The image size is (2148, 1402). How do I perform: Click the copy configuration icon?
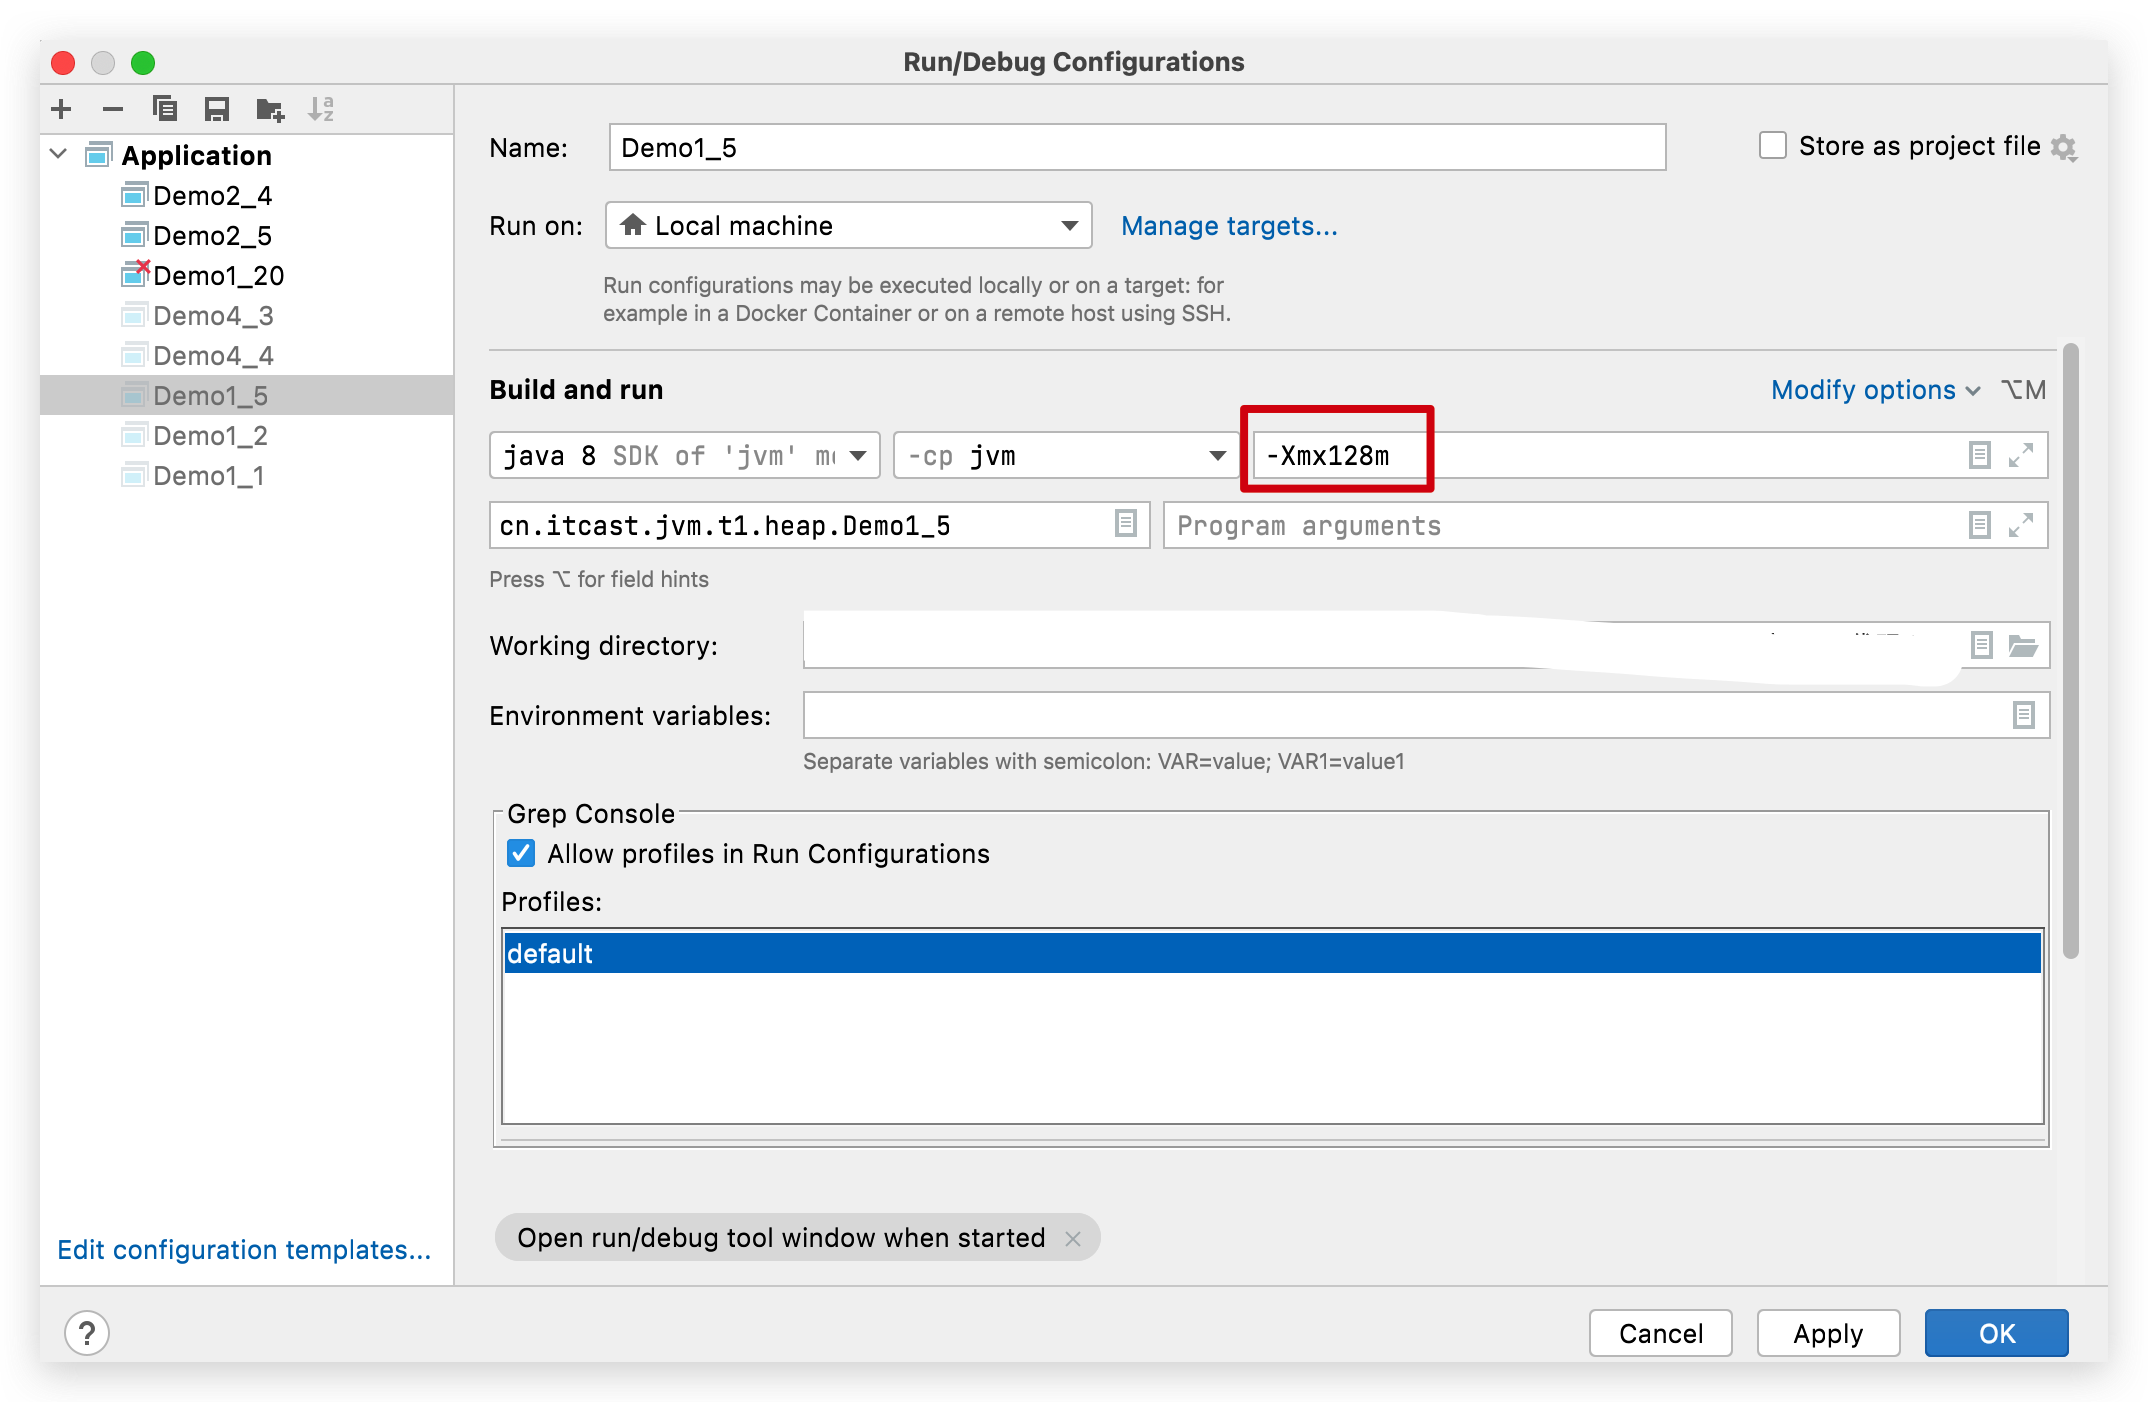click(165, 109)
